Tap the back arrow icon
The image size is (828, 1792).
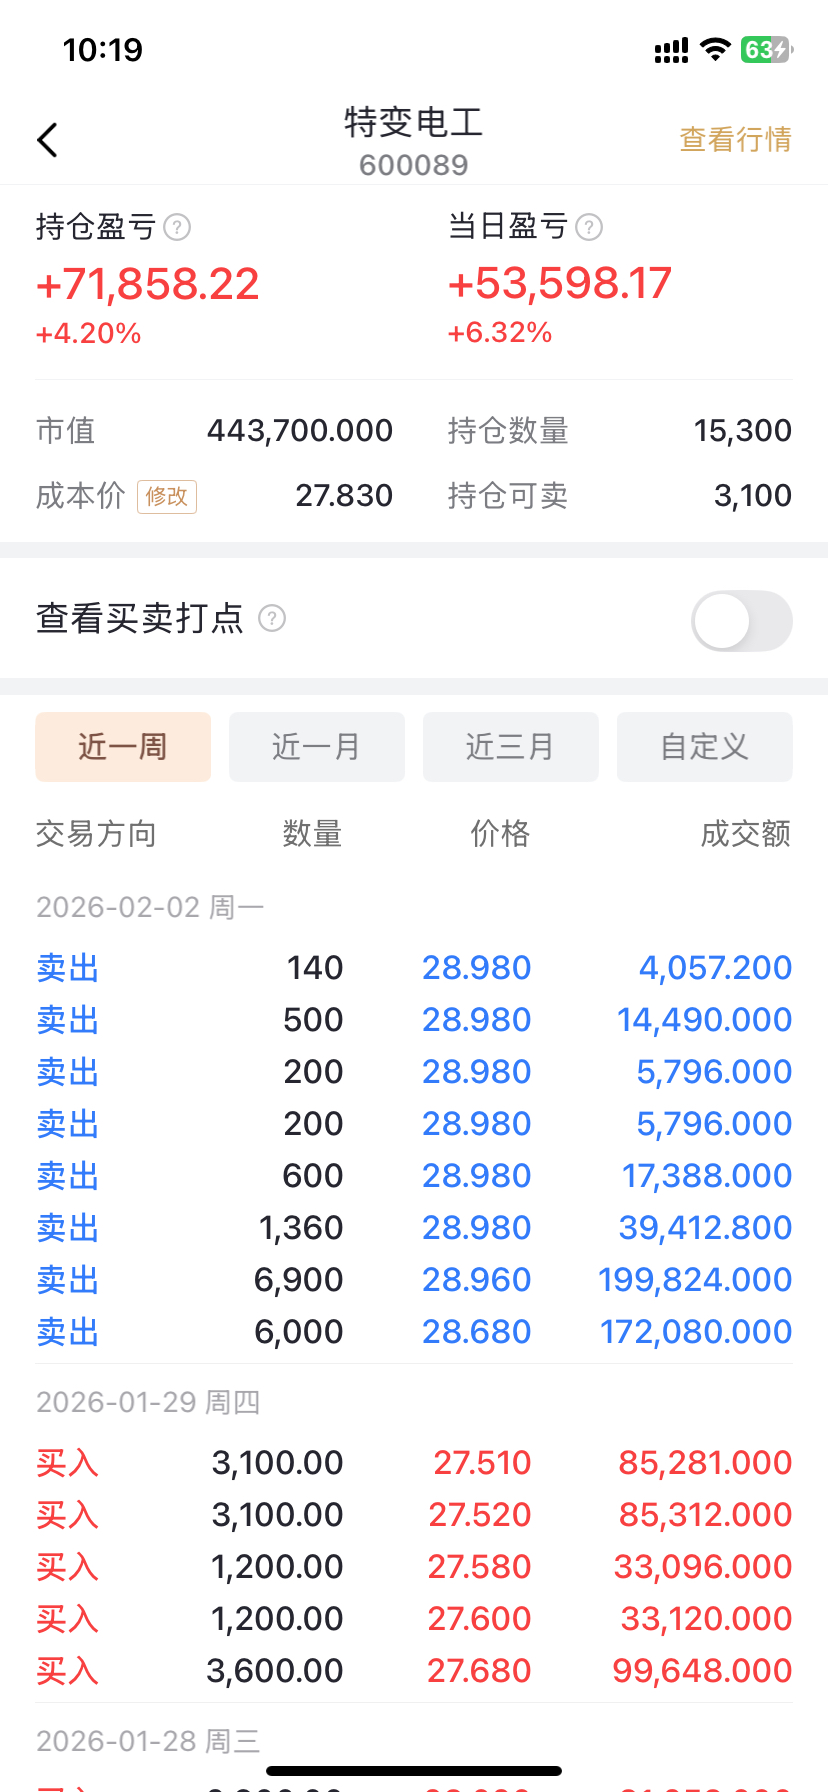pyautogui.click(x=47, y=140)
